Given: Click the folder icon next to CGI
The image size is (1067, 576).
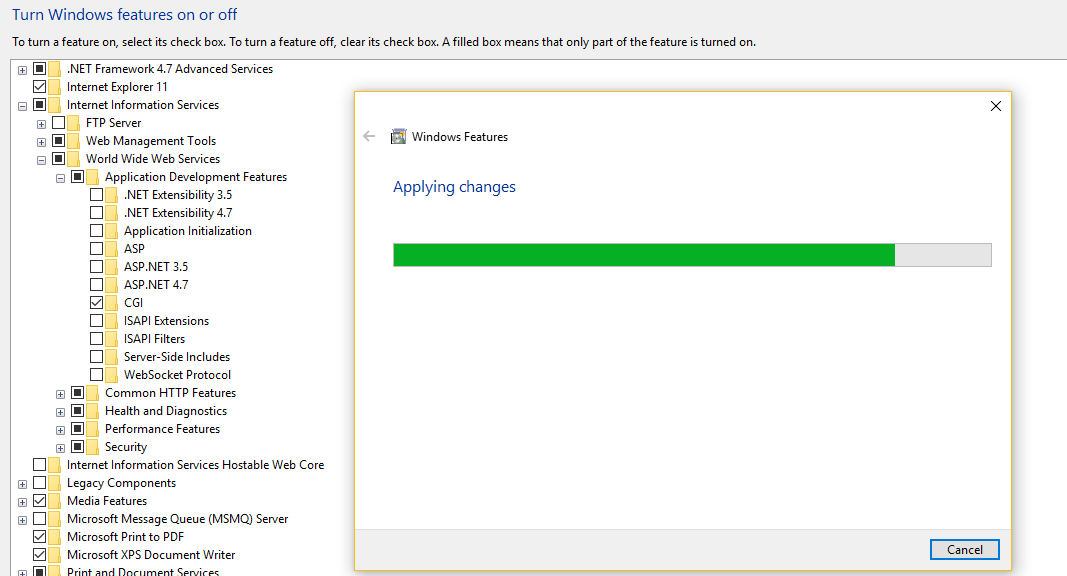Looking at the screenshot, I should (112, 303).
